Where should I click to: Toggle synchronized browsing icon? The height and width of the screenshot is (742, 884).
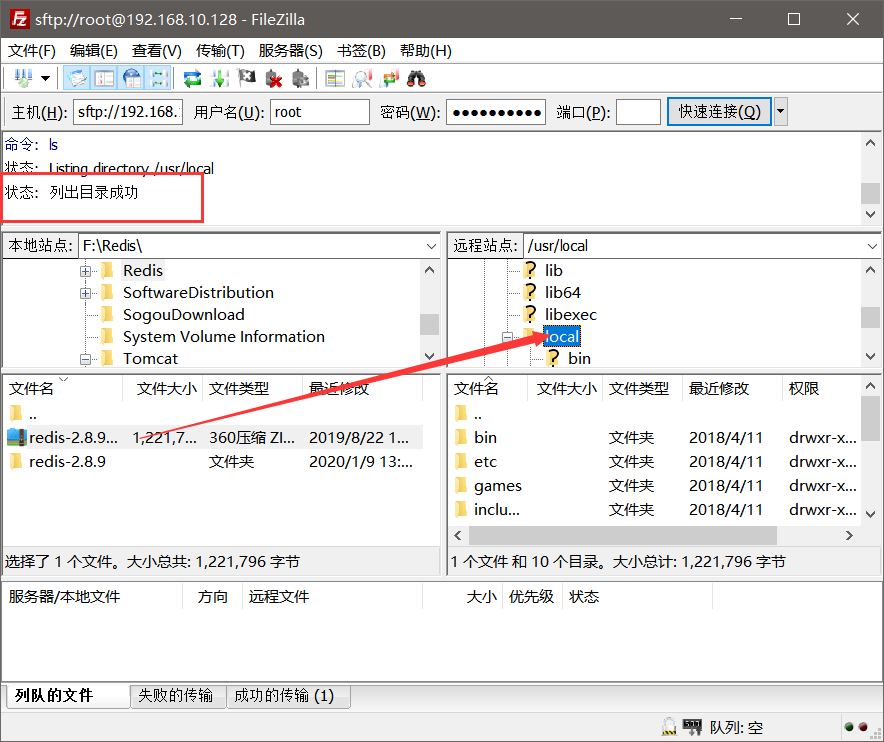tap(389, 78)
